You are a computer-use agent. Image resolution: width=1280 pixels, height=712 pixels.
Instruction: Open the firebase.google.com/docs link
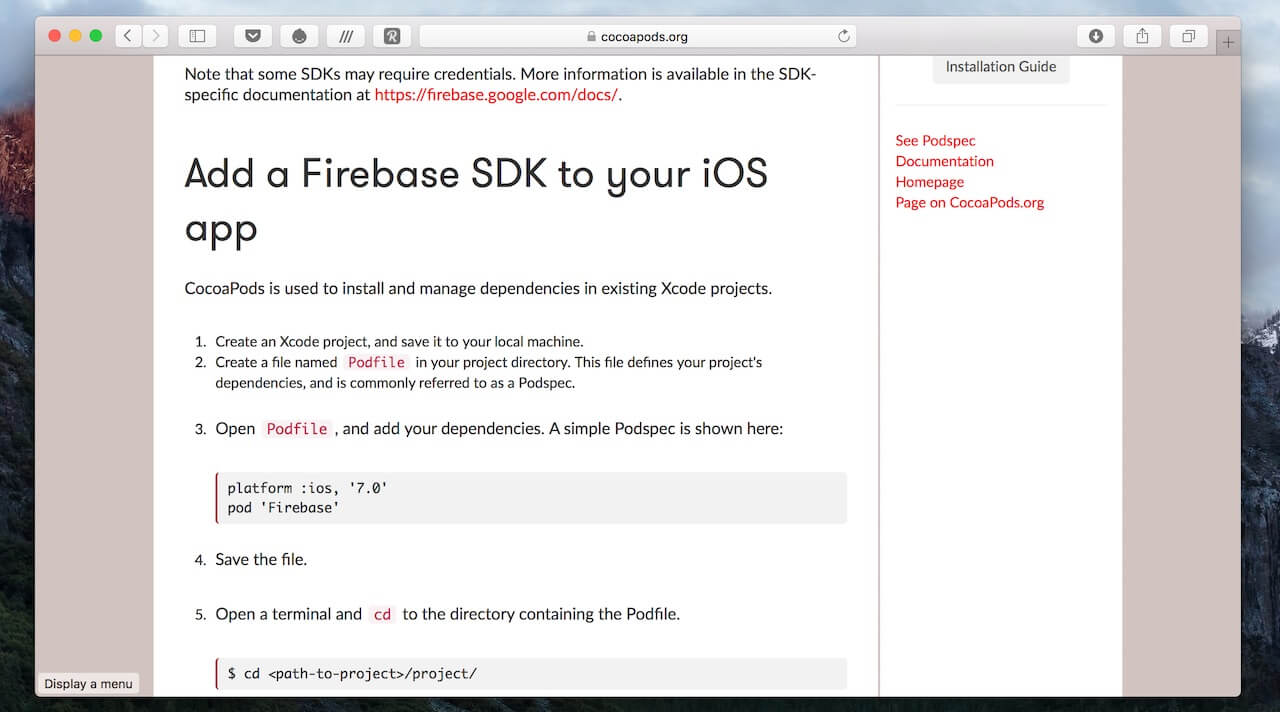pos(496,96)
